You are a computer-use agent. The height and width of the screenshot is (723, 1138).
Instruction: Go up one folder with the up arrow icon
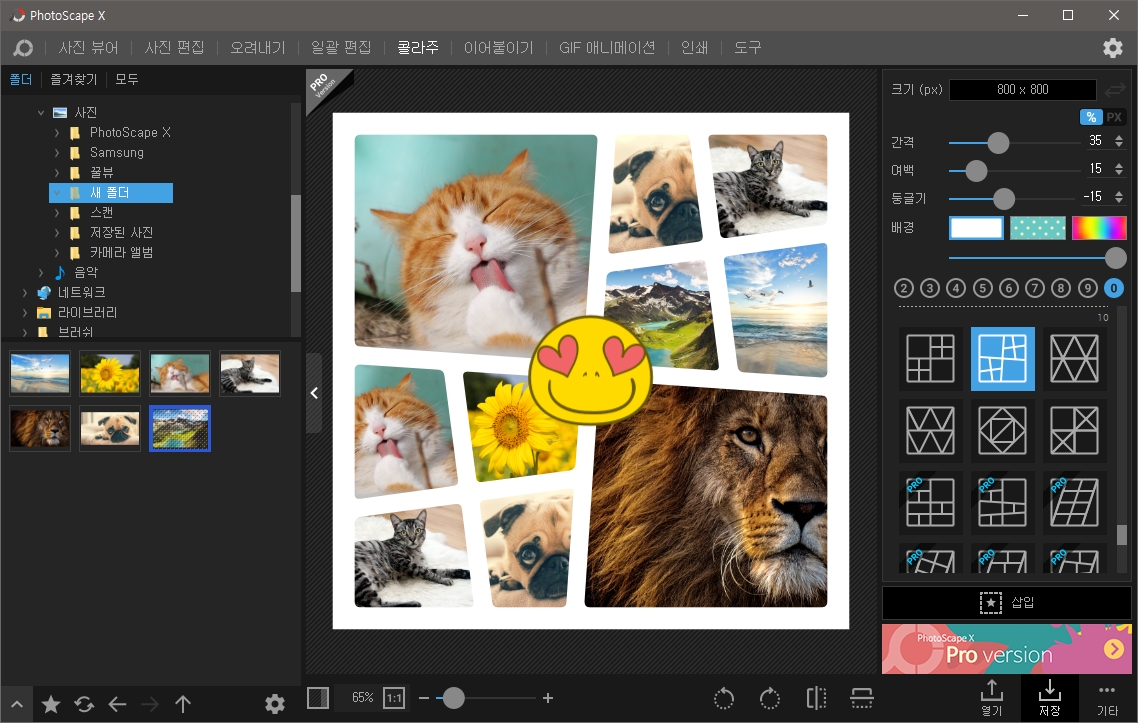[183, 704]
